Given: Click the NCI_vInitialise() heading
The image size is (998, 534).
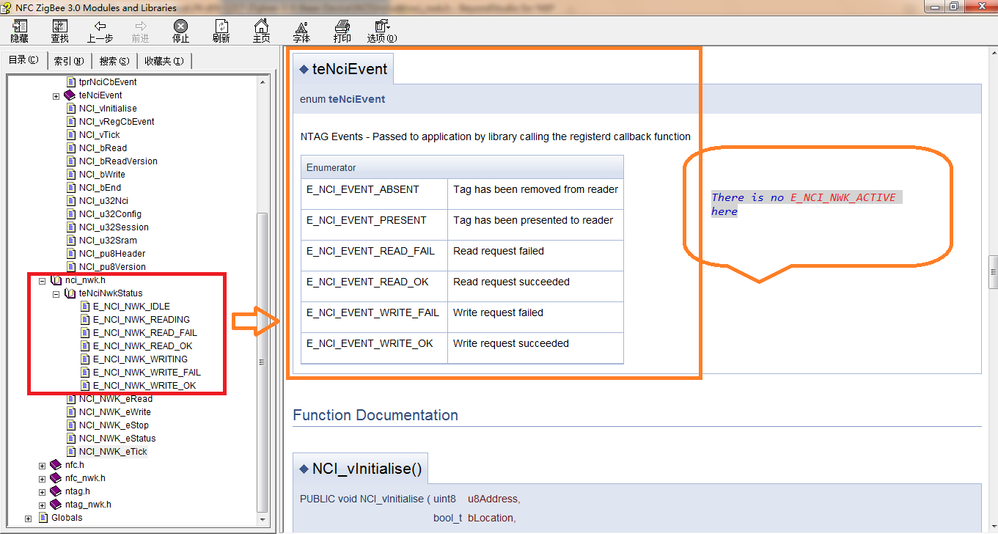Looking at the screenshot, I should [x=367, y=469].
